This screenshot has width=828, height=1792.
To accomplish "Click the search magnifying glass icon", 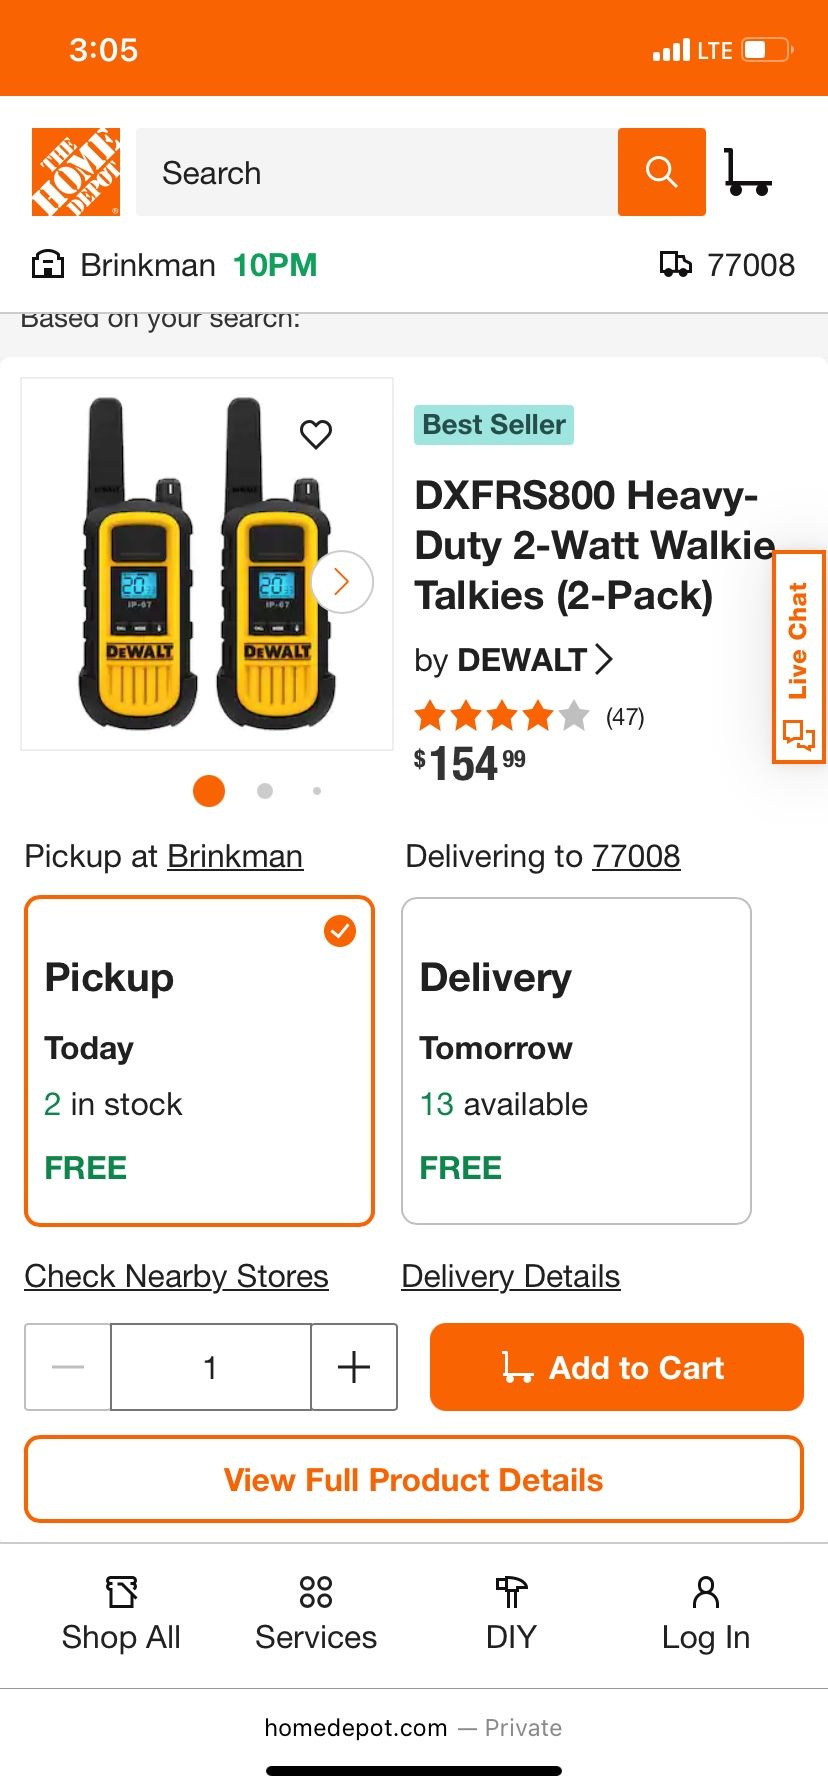I will point(661,171).
